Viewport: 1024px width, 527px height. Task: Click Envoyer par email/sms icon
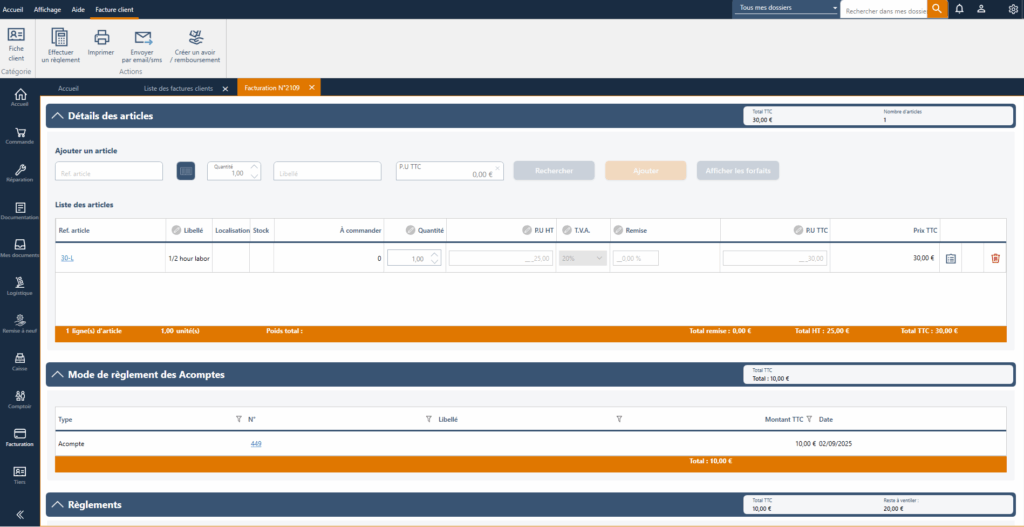point(143,39)
